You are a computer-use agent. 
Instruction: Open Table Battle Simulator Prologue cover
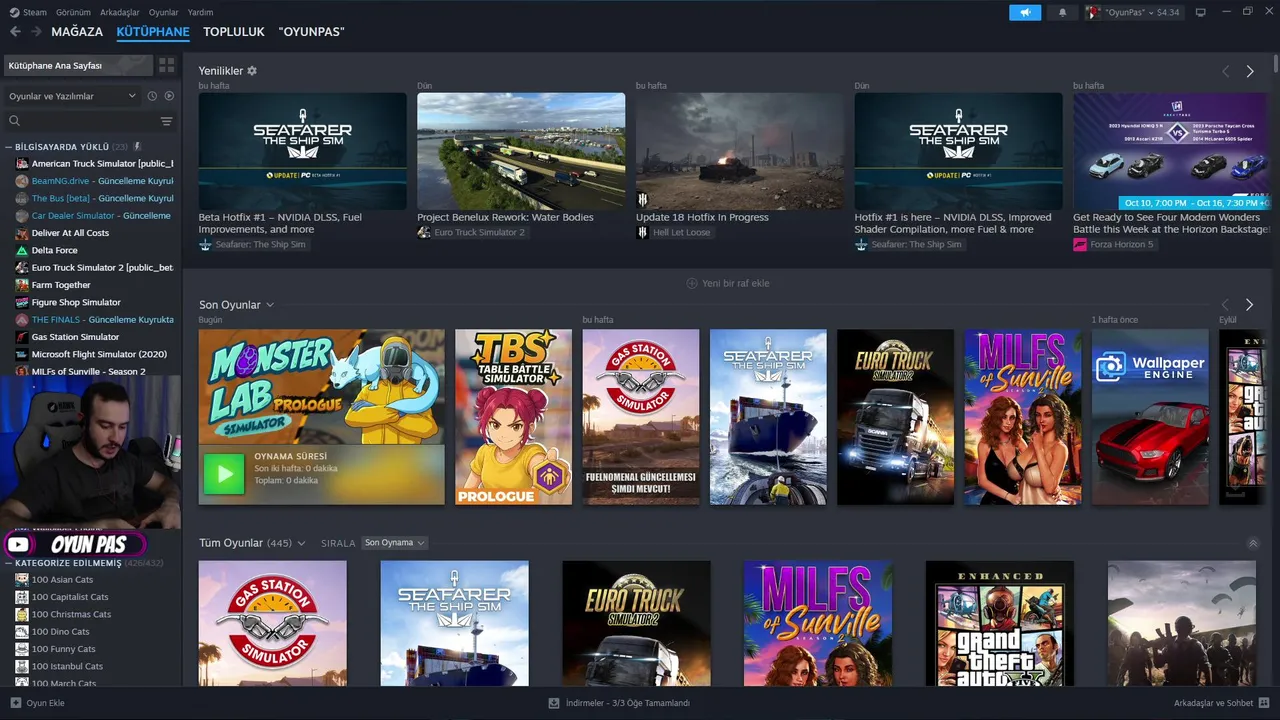pos(513,417)
